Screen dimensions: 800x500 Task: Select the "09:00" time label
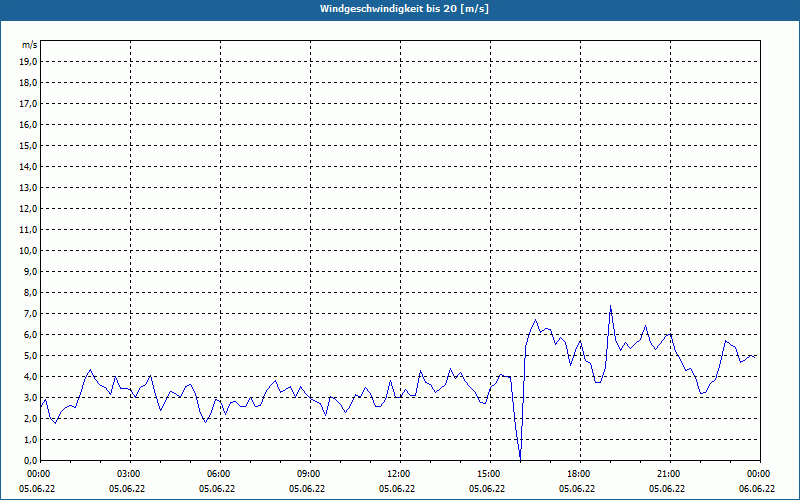[x=311, y=474]
